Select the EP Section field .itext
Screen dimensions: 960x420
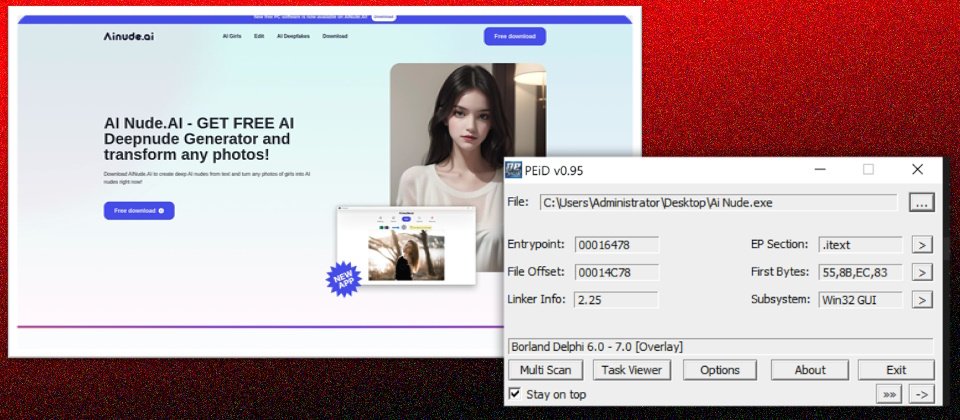click(x=860, y=245)
